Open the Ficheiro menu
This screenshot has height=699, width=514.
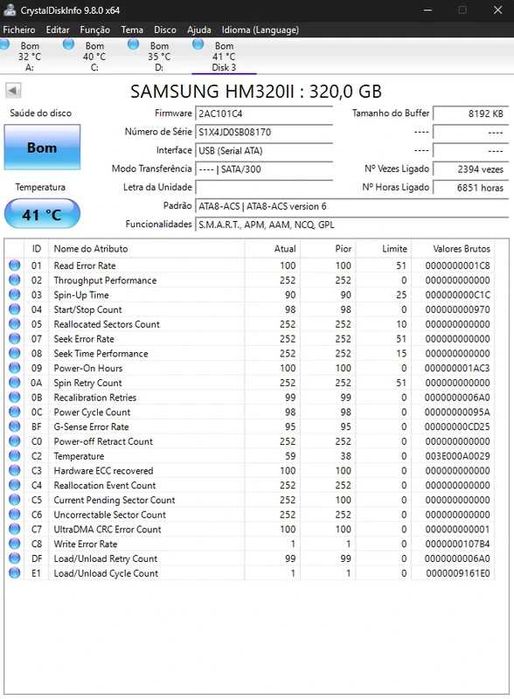(x=19, y=30)
